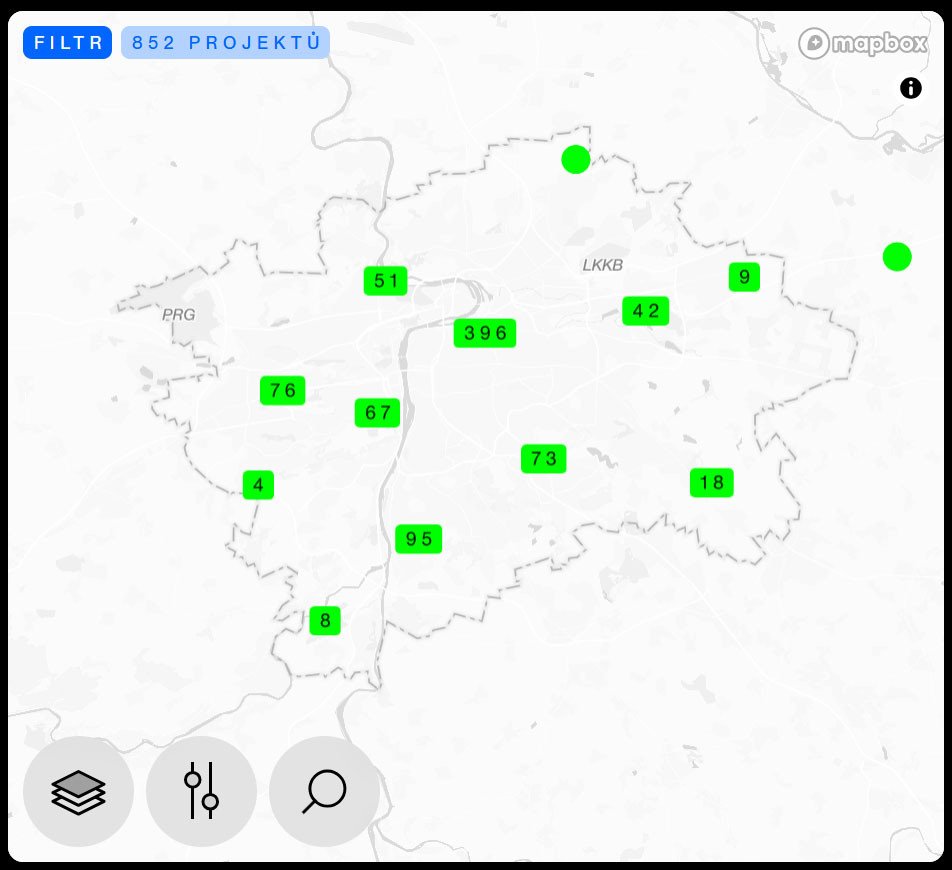Click the info icon below Mapbox logo
The height and width of the screenshot is (870, 952).
click(910, 88)
